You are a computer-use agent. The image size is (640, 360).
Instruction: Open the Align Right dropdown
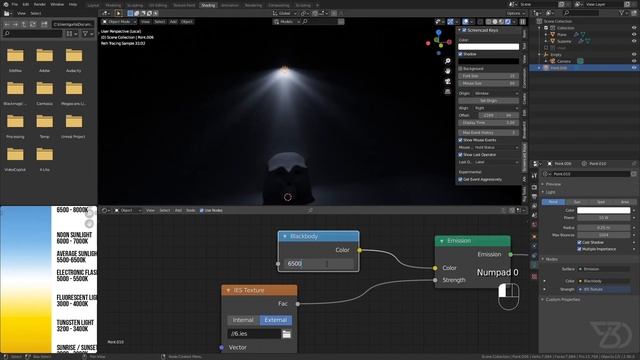click(x=496, y=108)
